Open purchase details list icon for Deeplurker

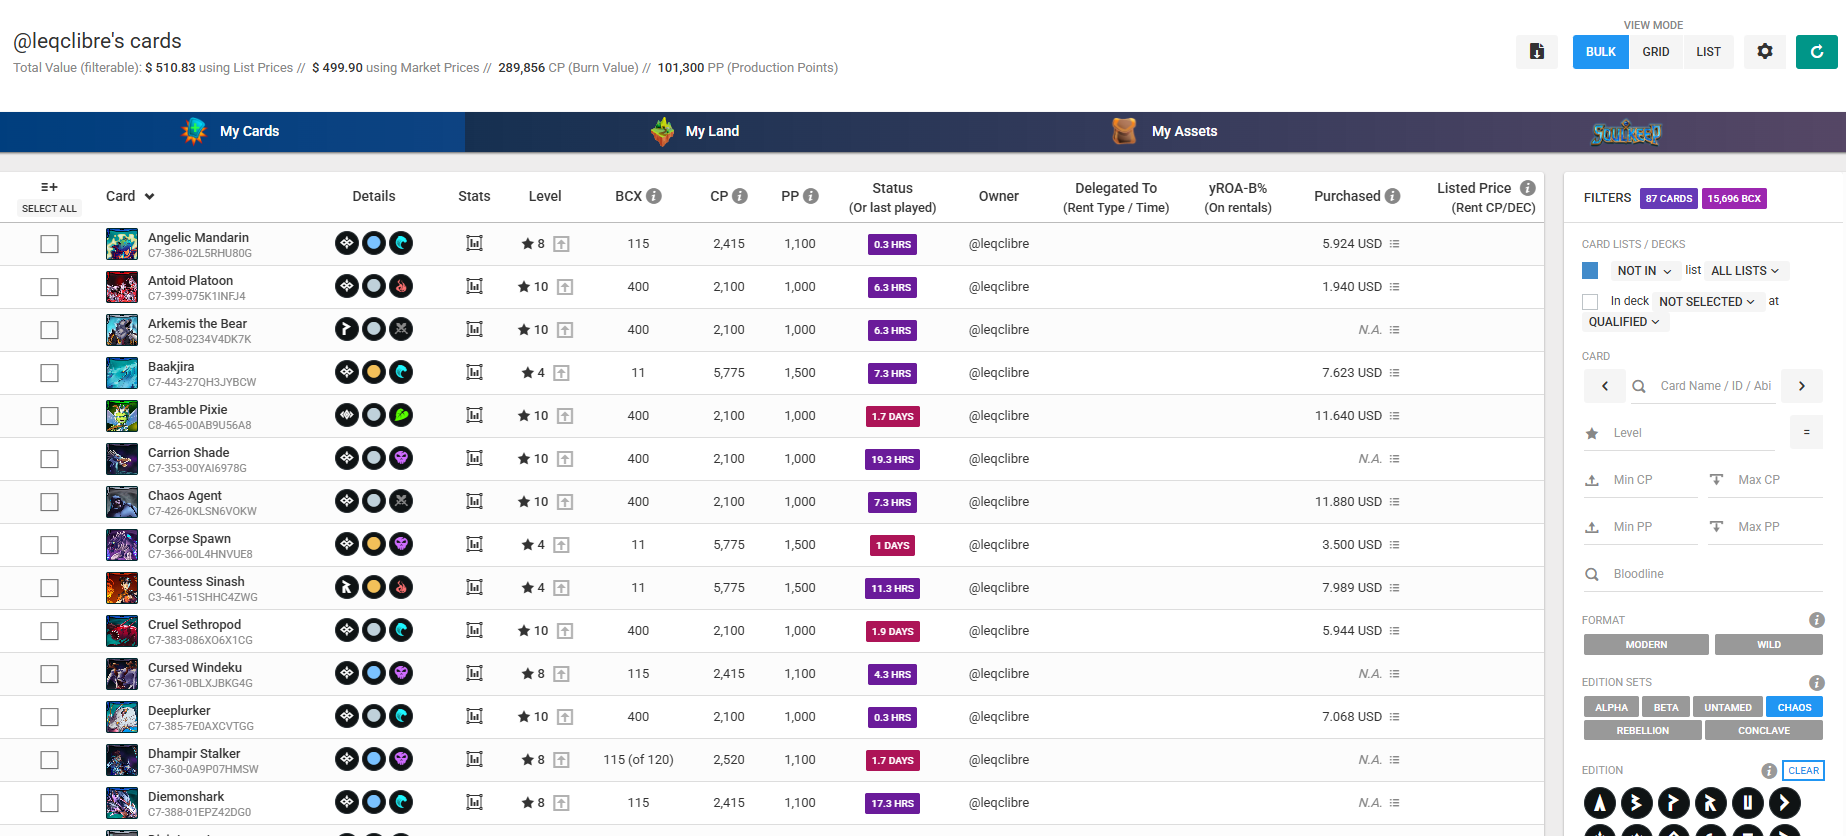[x=1394, y=717]
